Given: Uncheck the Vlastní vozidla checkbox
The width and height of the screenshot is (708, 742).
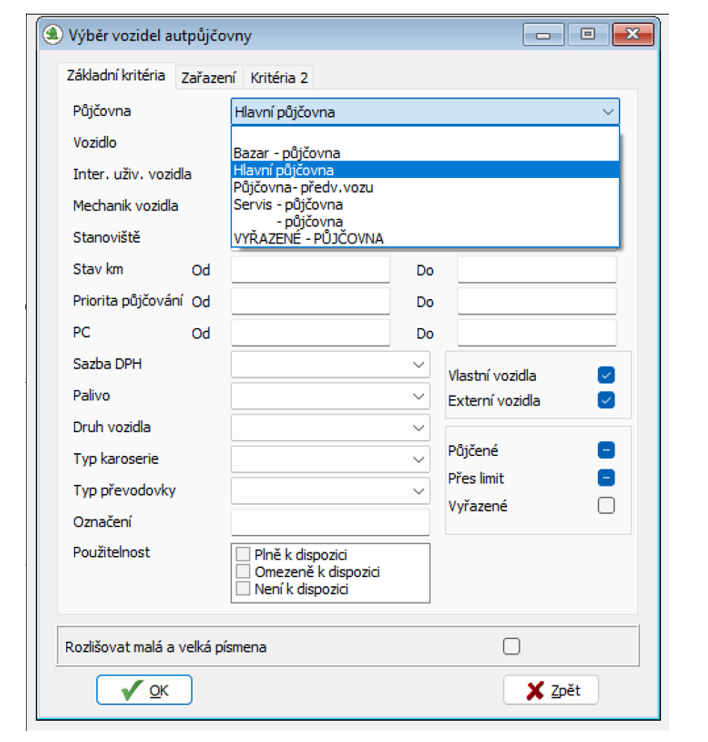Looking at the screenshot, I should coord(606,376).
